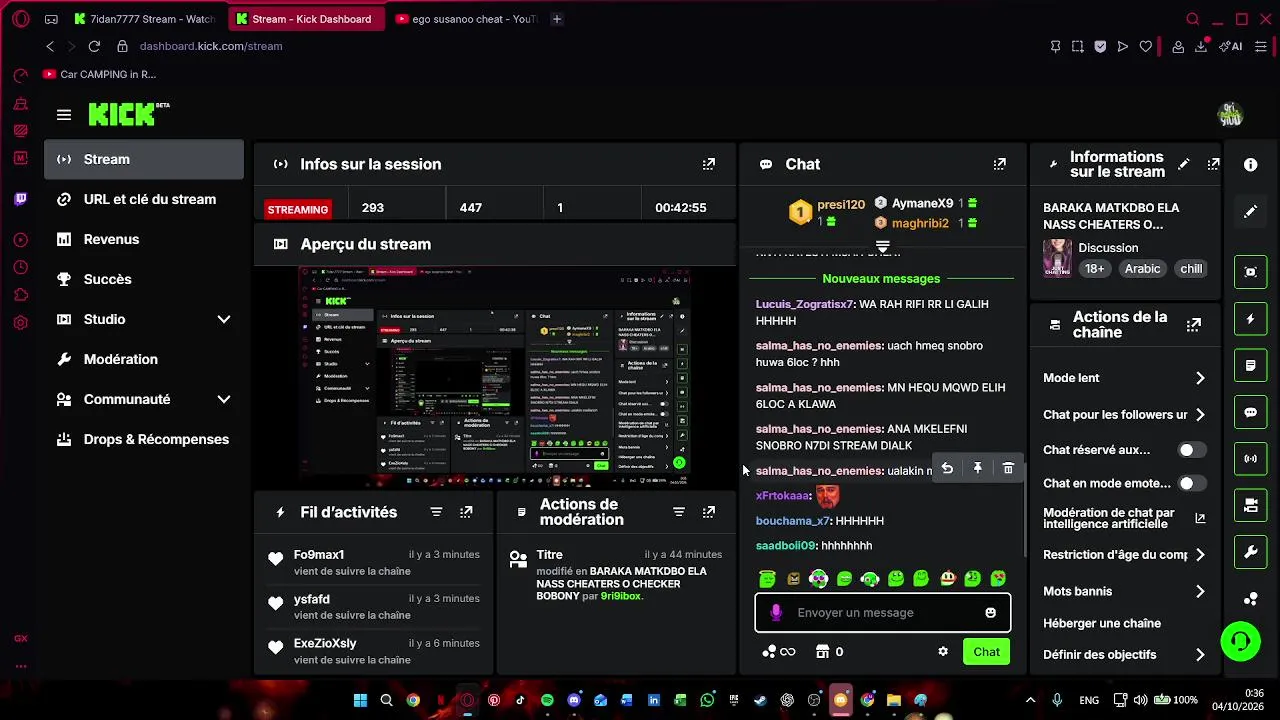The width and height of the screenshot is (1280, 720).
Task: Open filter options in Fil d'activités
Action: (436, 512)
